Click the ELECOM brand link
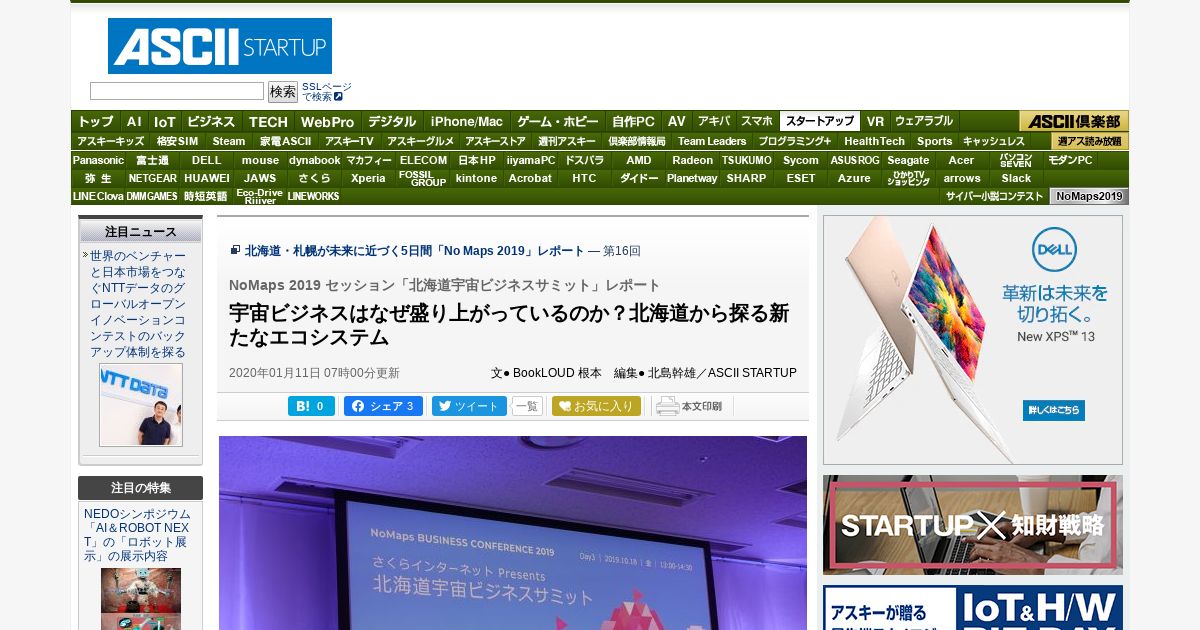 [x=423, y=160]
